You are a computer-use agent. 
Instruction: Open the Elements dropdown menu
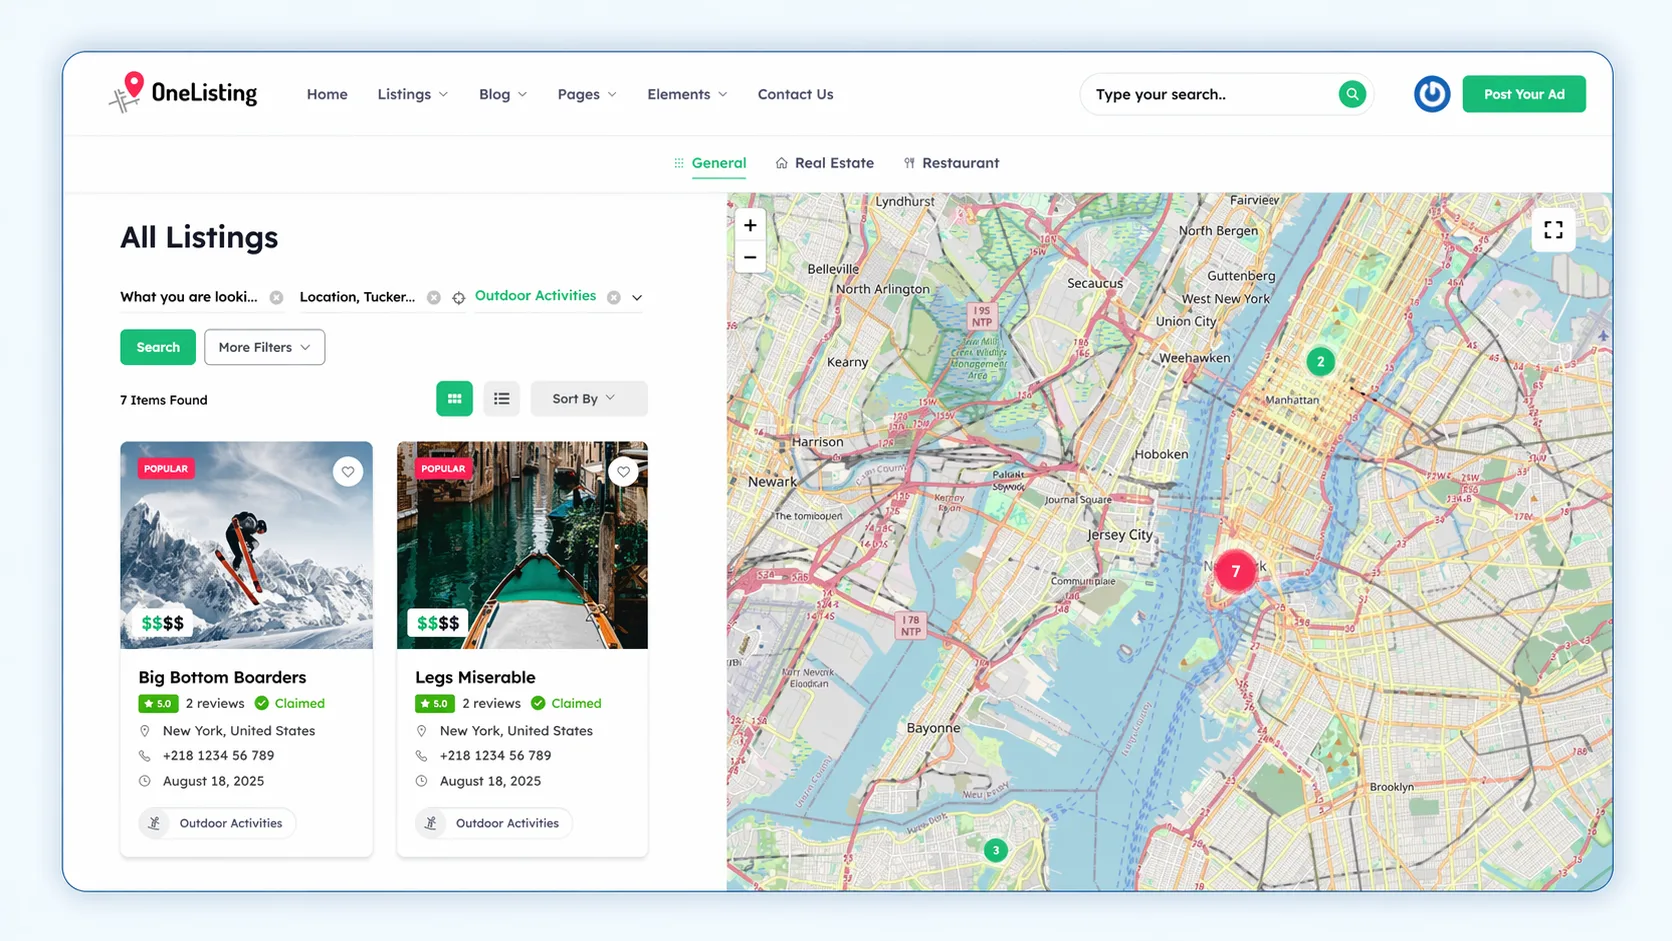point(687,94)
